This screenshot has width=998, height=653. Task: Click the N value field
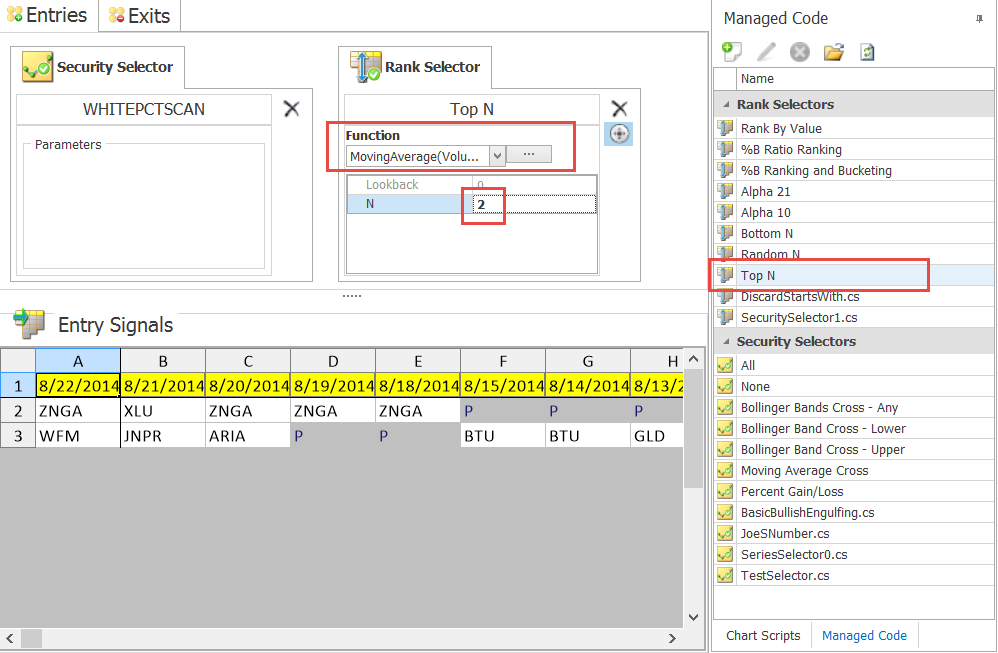534,204
